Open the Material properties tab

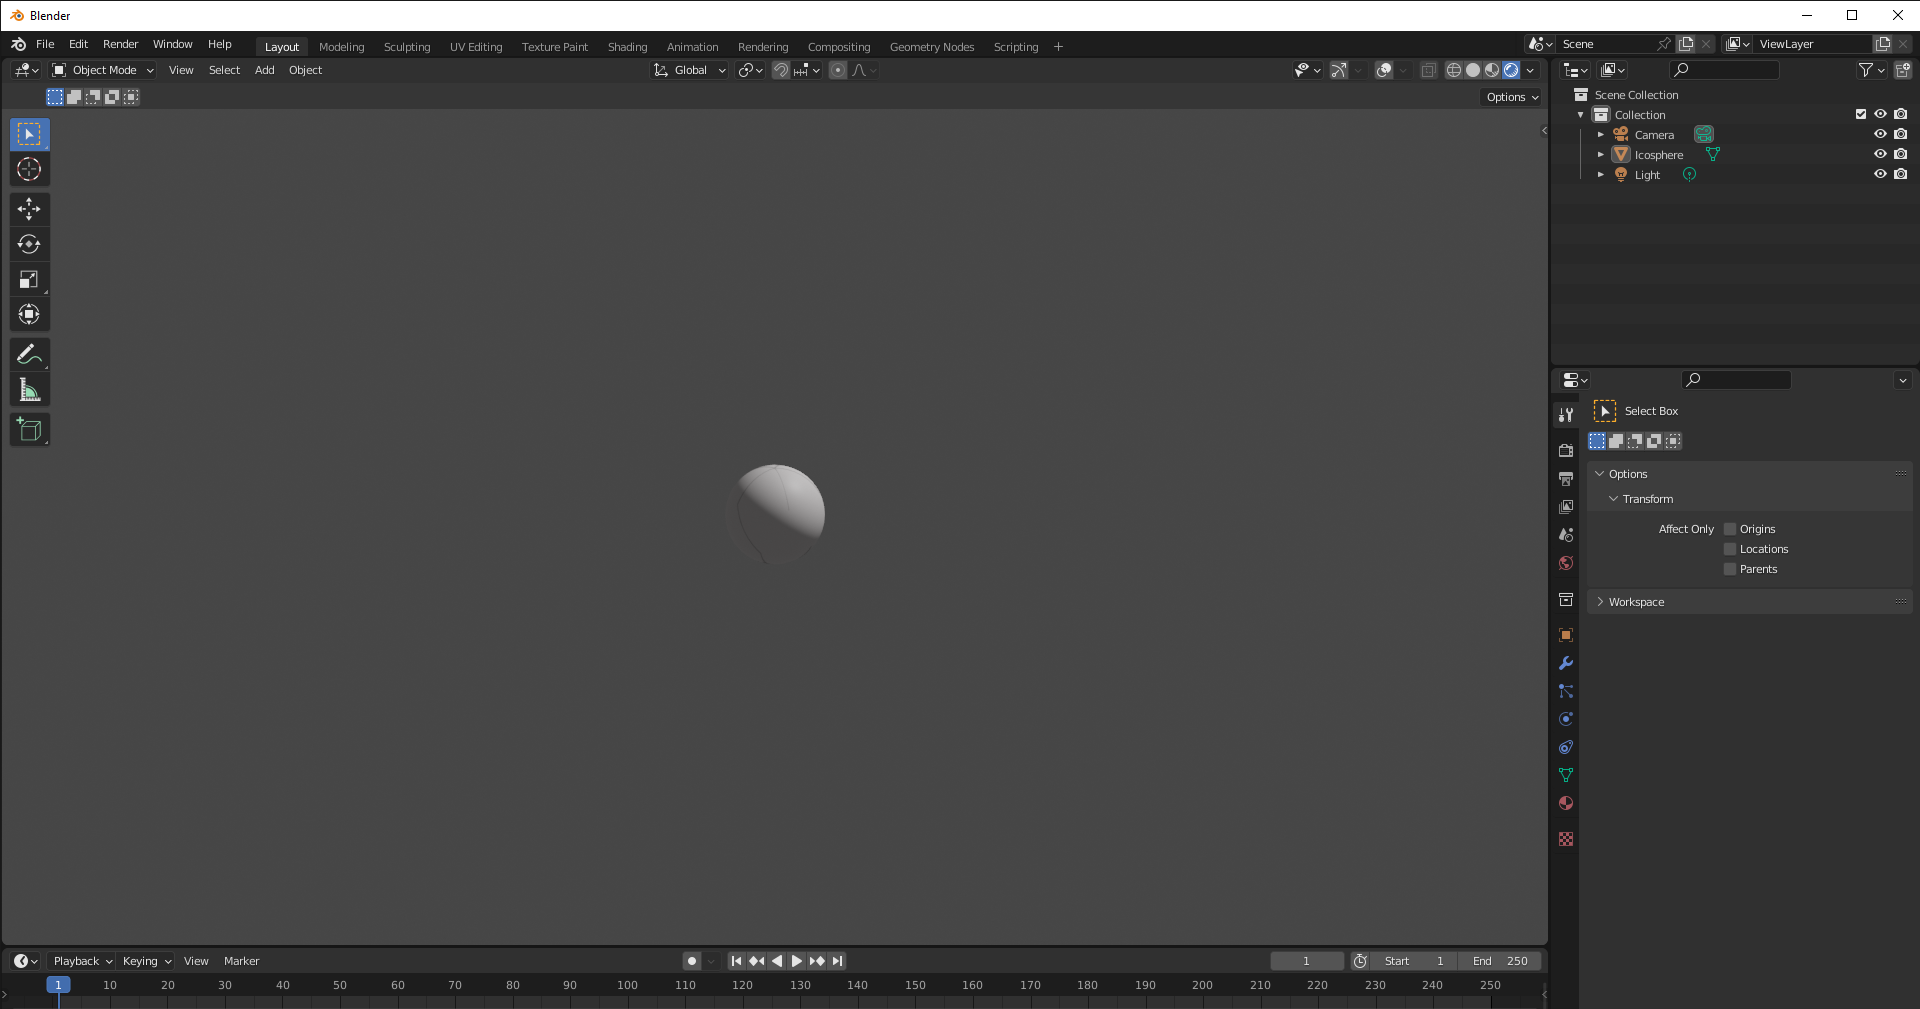point(1566,803)
